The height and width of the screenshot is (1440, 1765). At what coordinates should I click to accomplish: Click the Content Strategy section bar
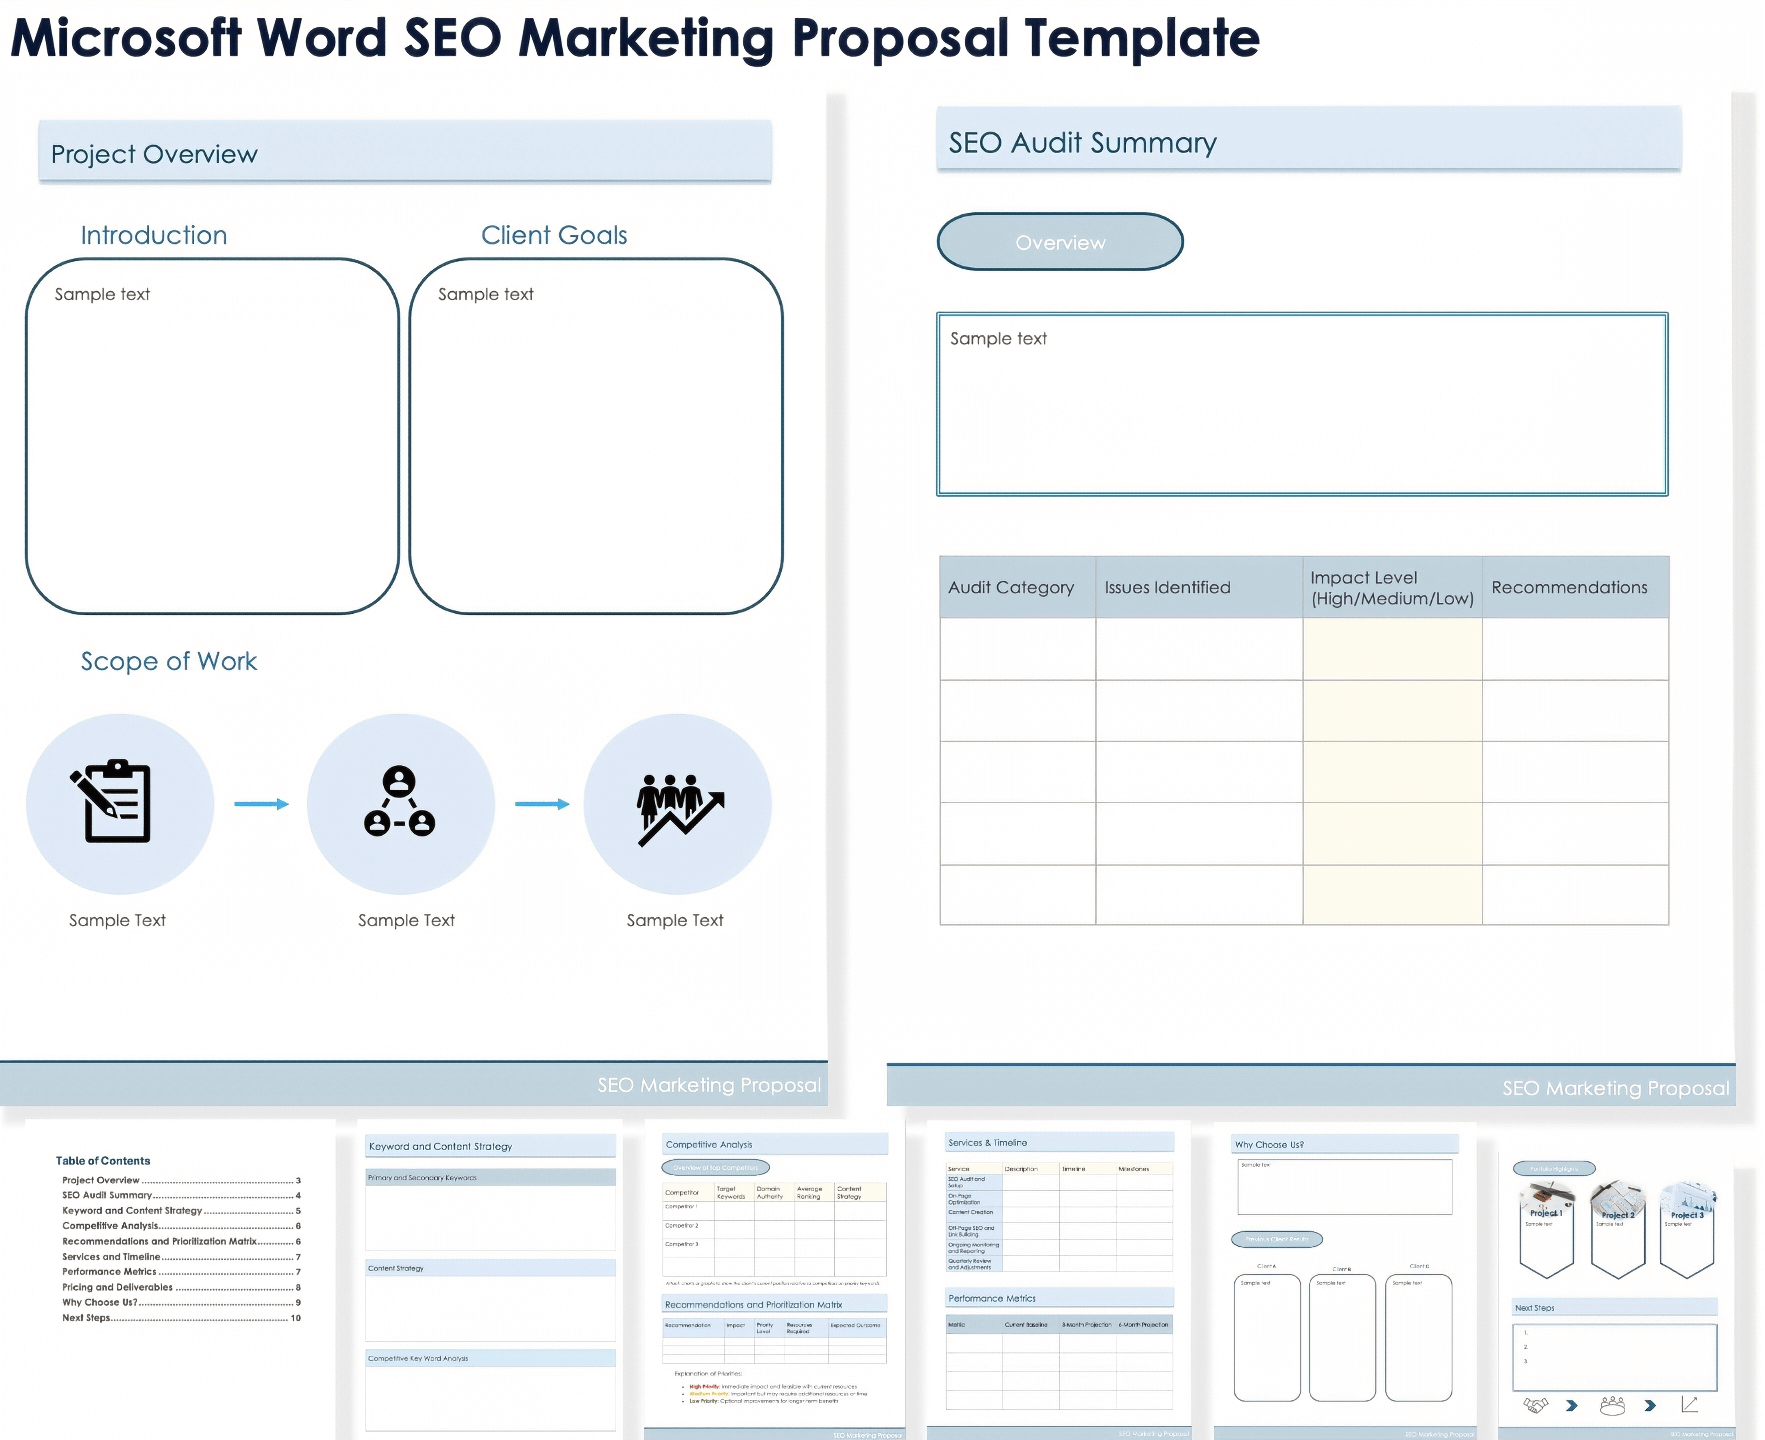(490, 1267)
